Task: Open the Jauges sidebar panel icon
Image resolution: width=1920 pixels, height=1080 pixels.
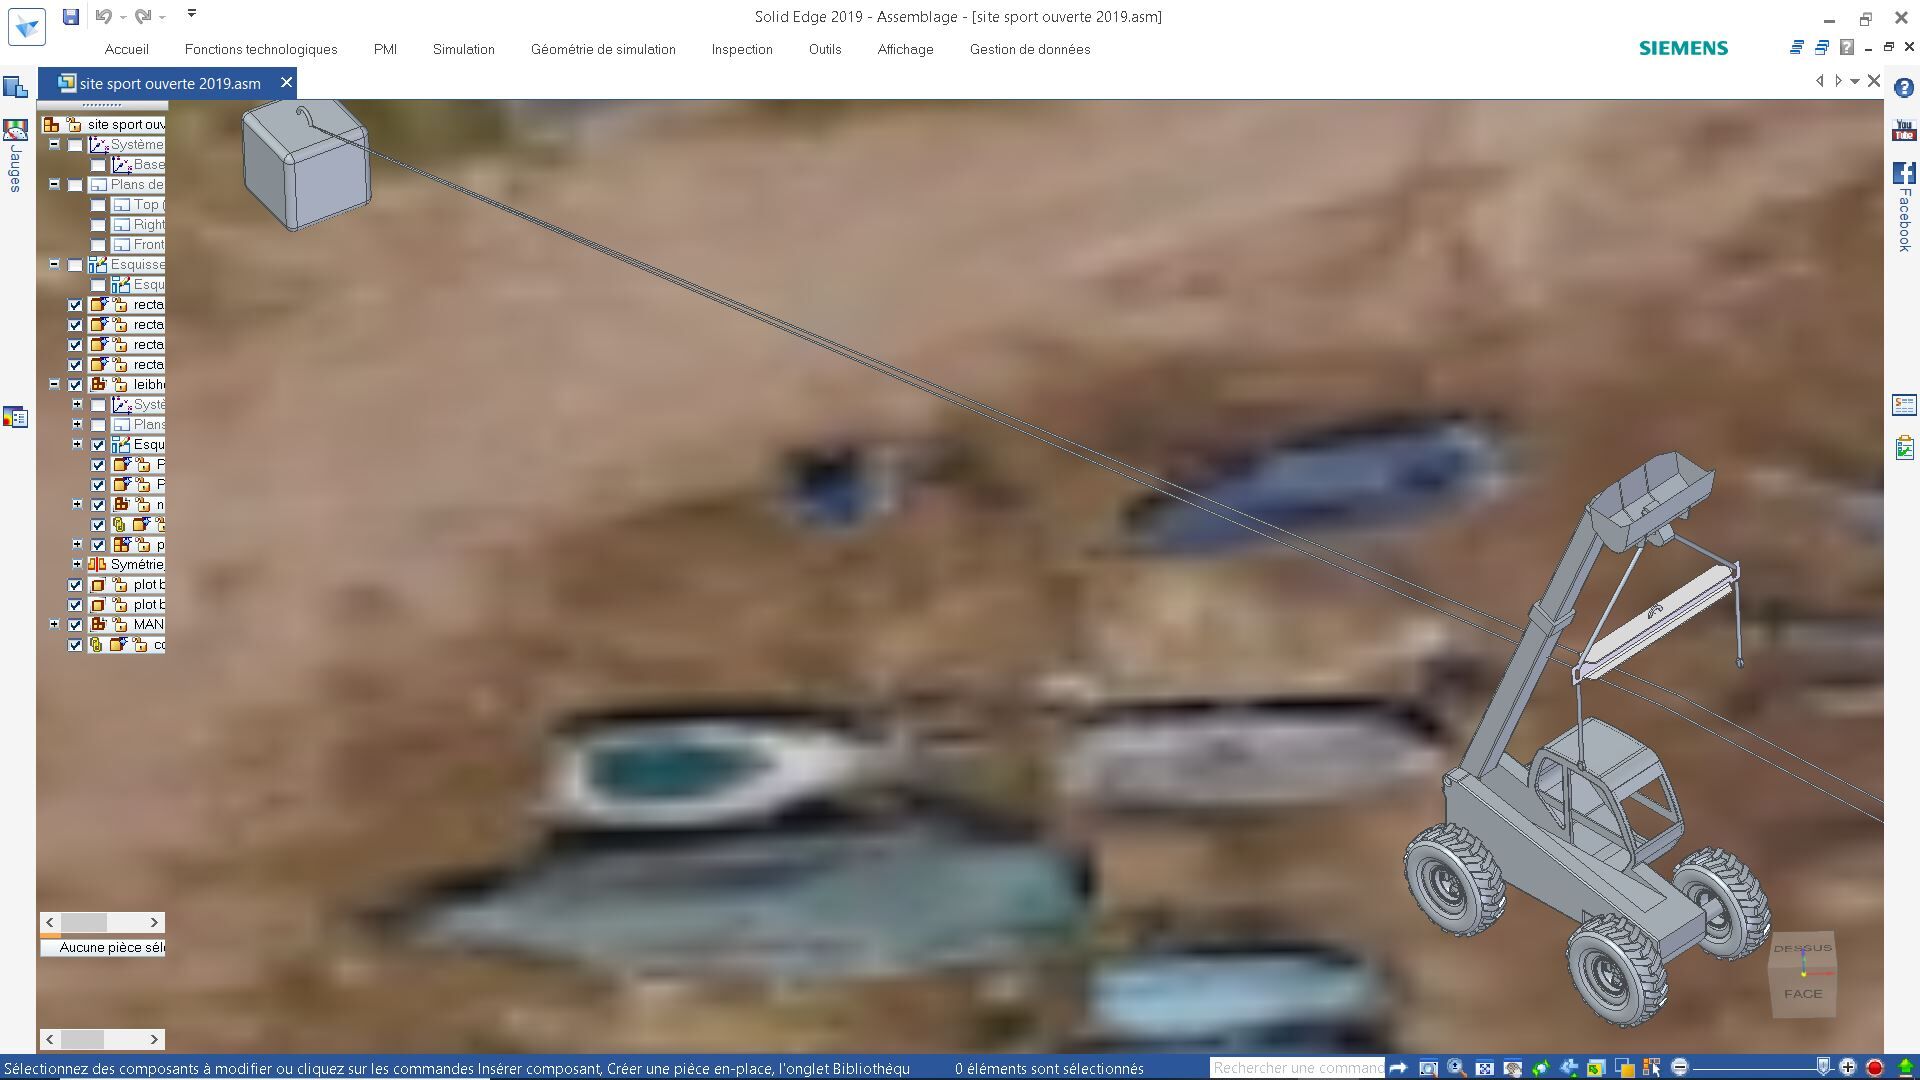Action: [15, 130]
